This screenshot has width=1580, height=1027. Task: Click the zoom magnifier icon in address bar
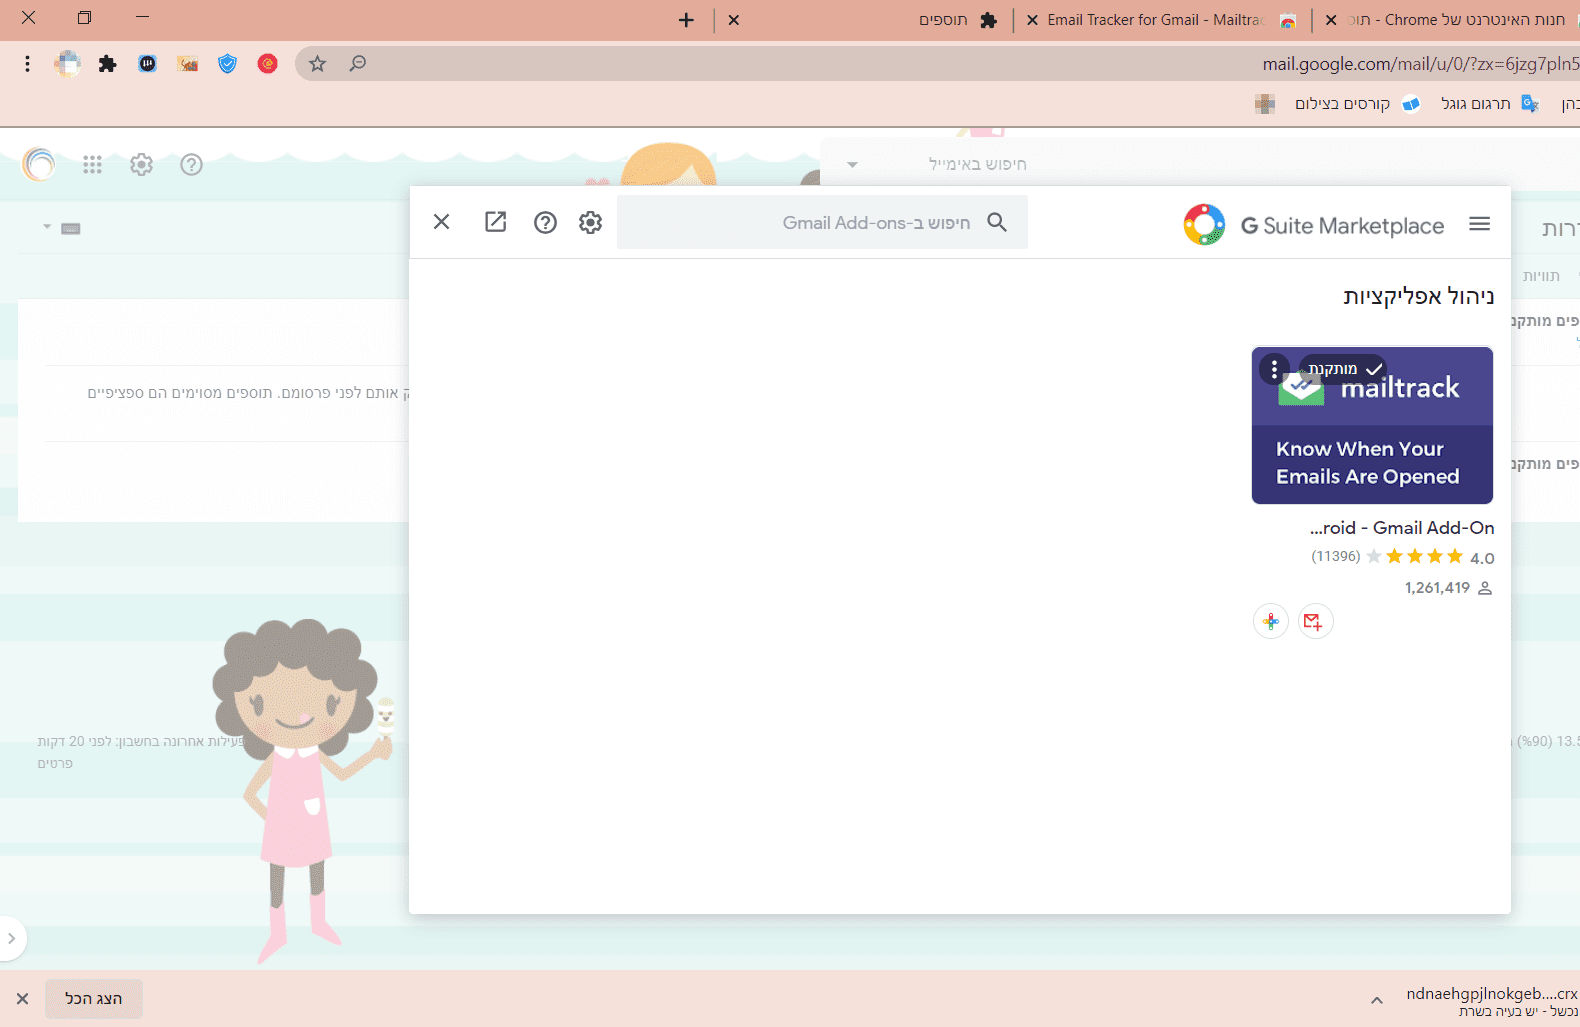[358, 64]
